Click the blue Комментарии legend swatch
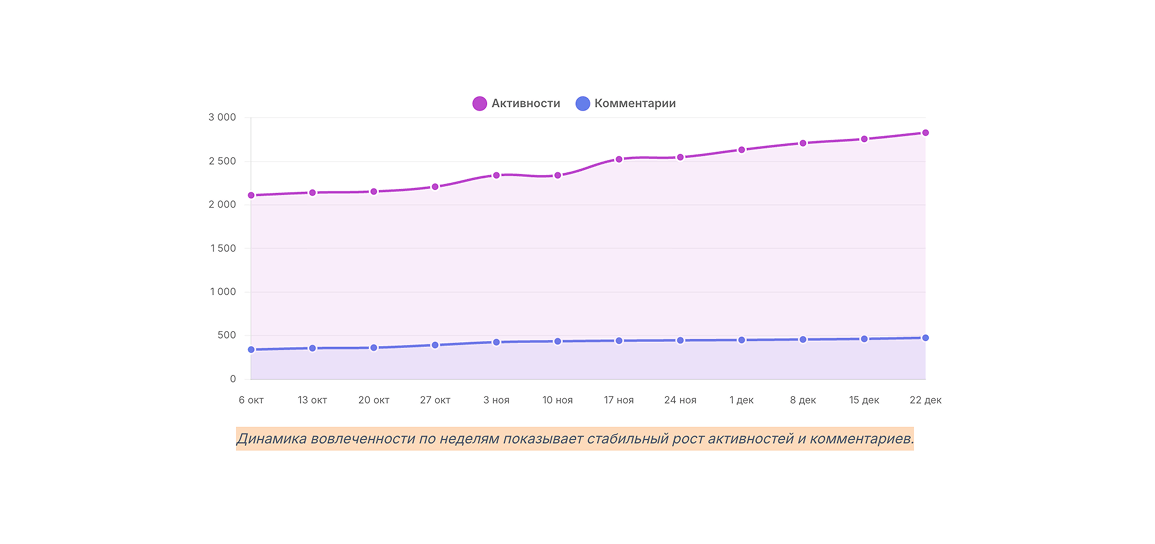The image size is (1155, 544). (x=583, y=103)
